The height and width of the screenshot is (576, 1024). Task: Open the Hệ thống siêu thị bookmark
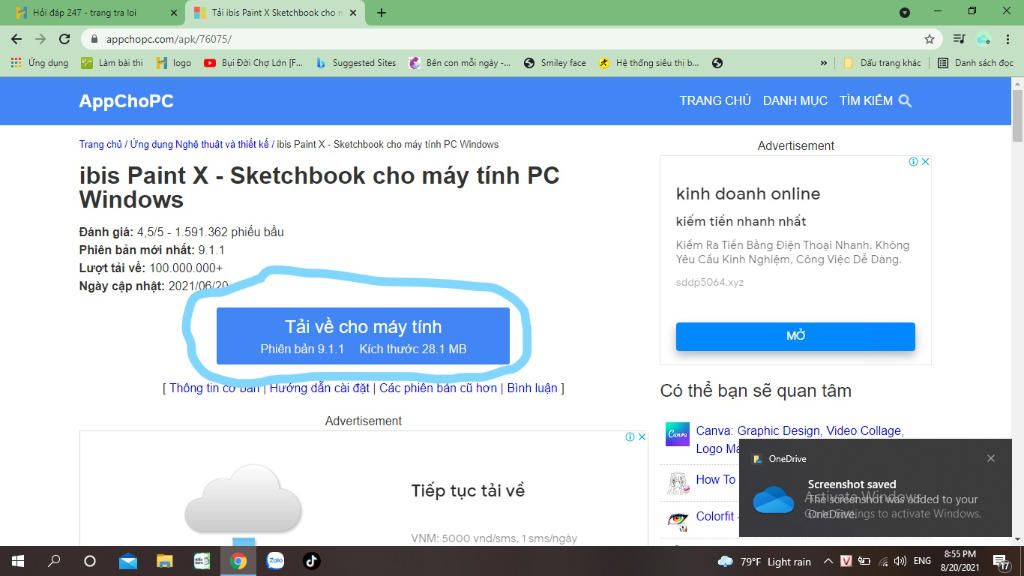point(649,63)
